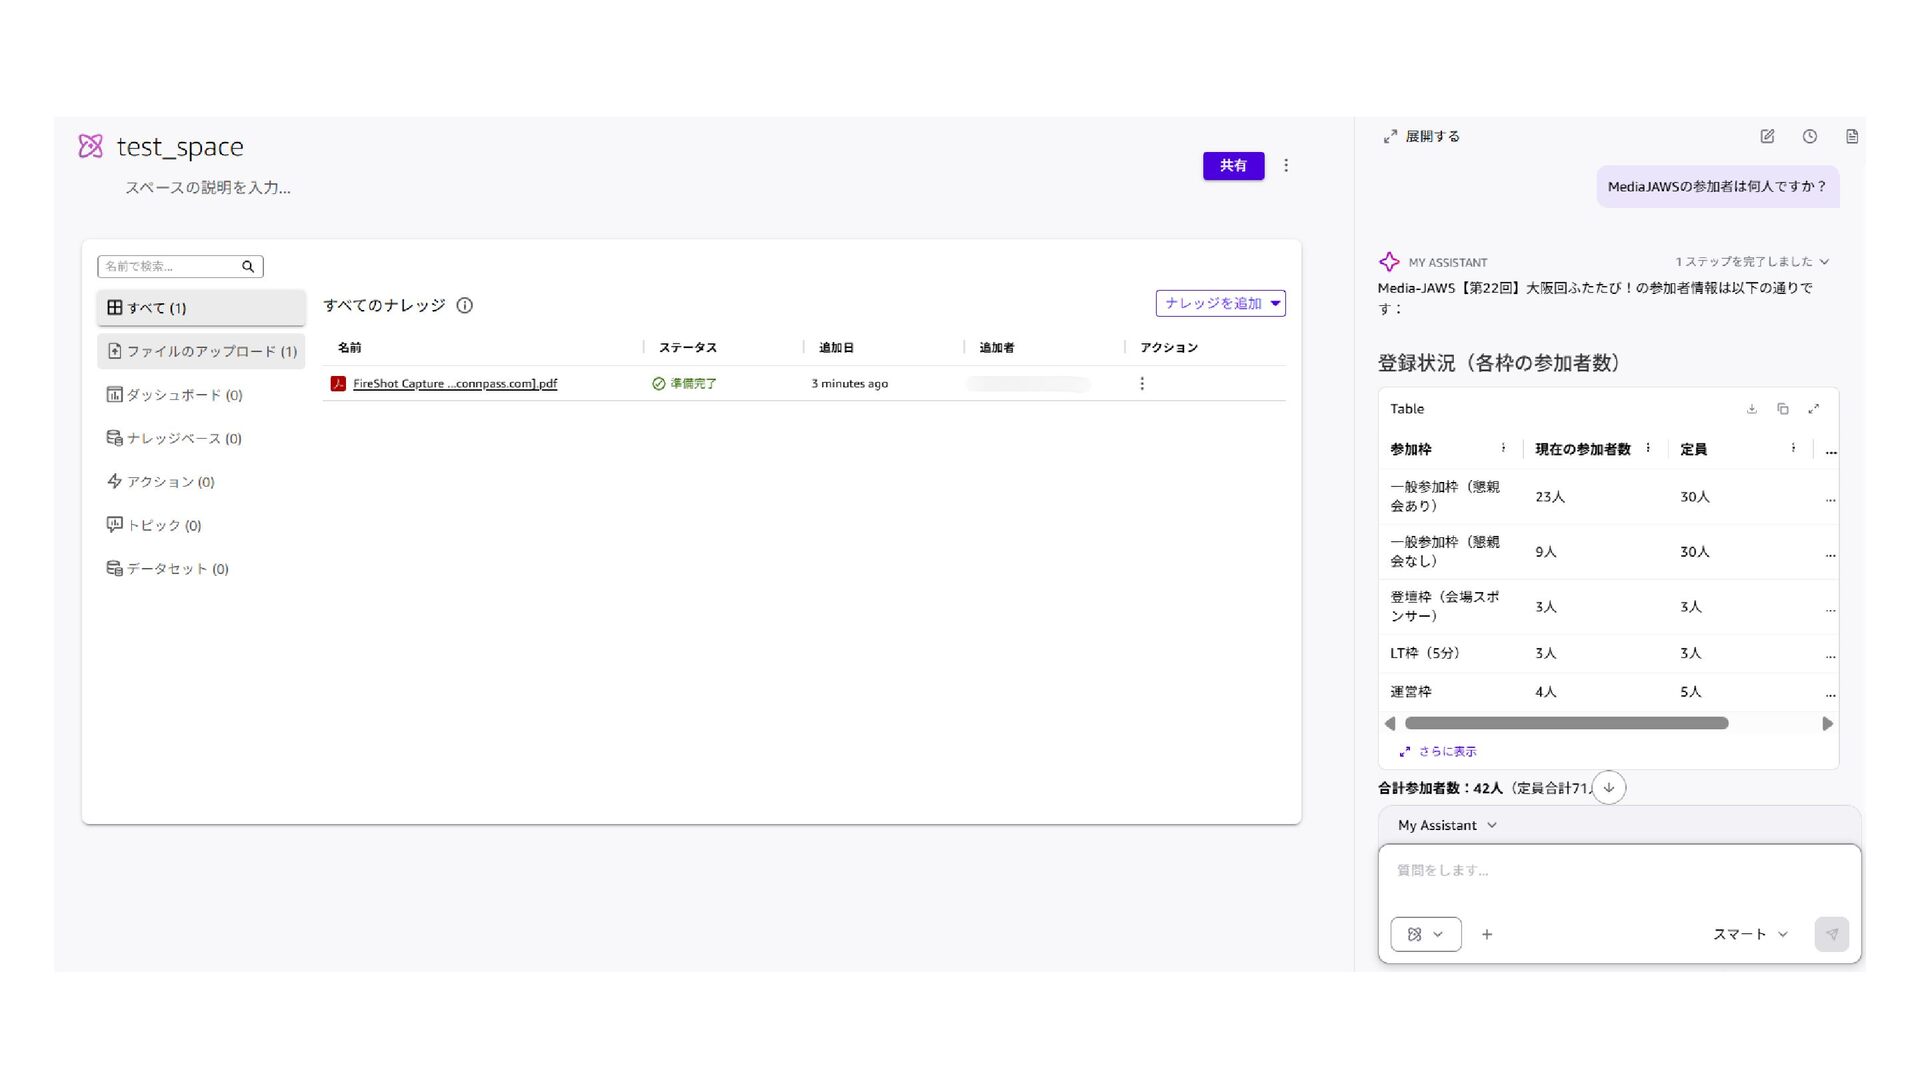1920x1080 pixels.
Task: Click the スペースの説明を入力 description field
Action: (208, 188)
